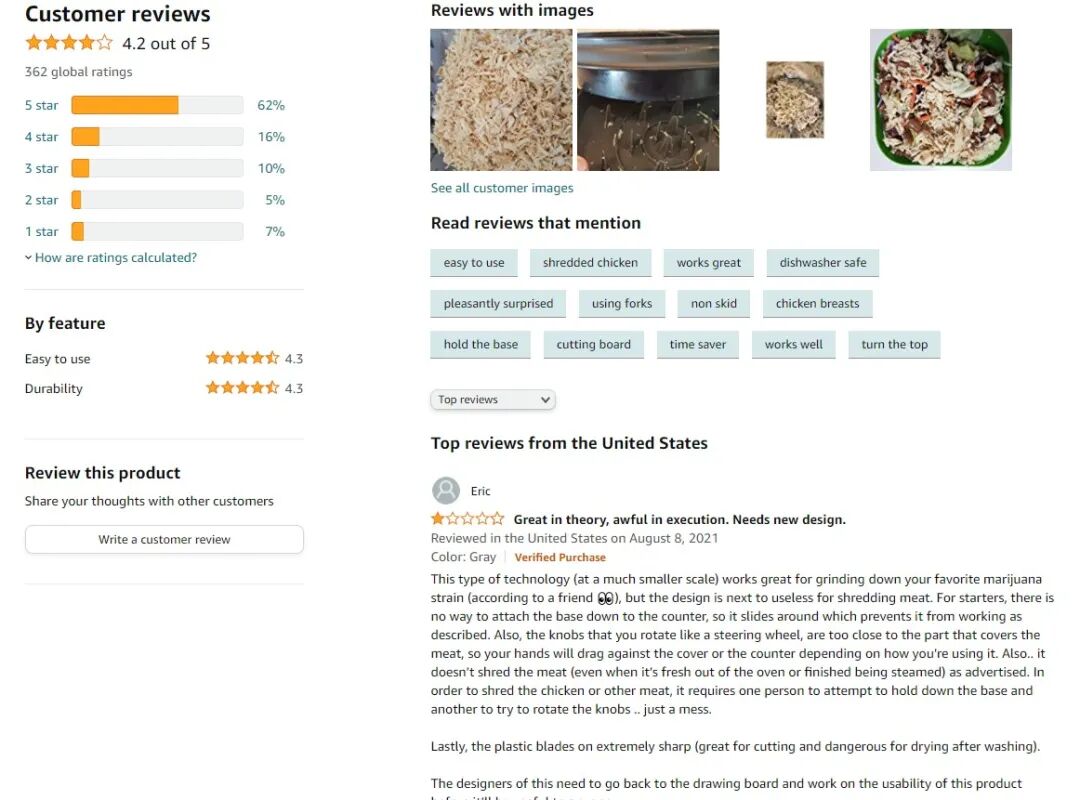Select the 'cutting board' mention tag

pos(594,345)
